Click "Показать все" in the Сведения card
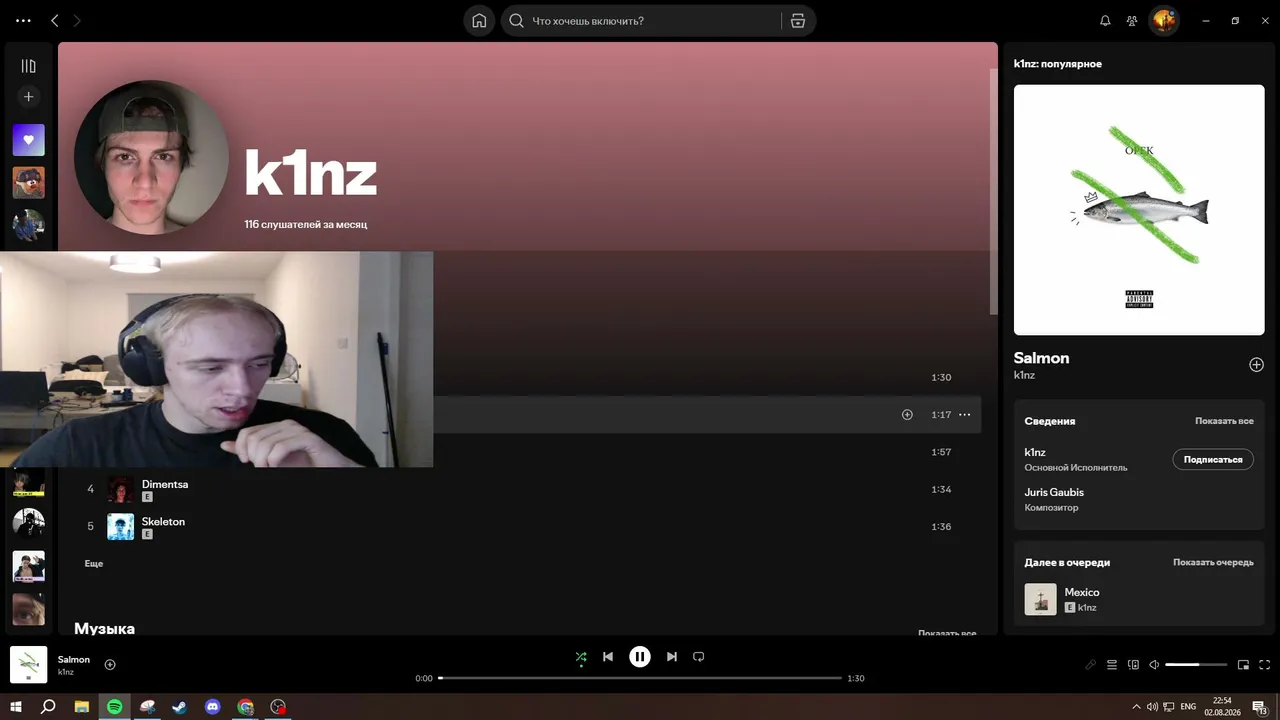This screenshot has height=720, width=1280. click(x=1224, y=421)
